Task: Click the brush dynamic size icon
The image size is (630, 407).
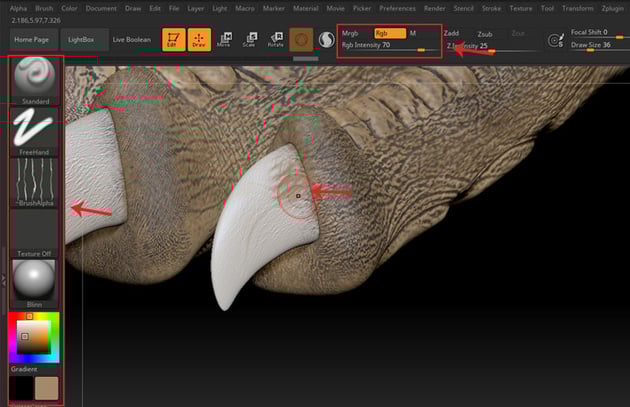Action: tap(556, 40)
